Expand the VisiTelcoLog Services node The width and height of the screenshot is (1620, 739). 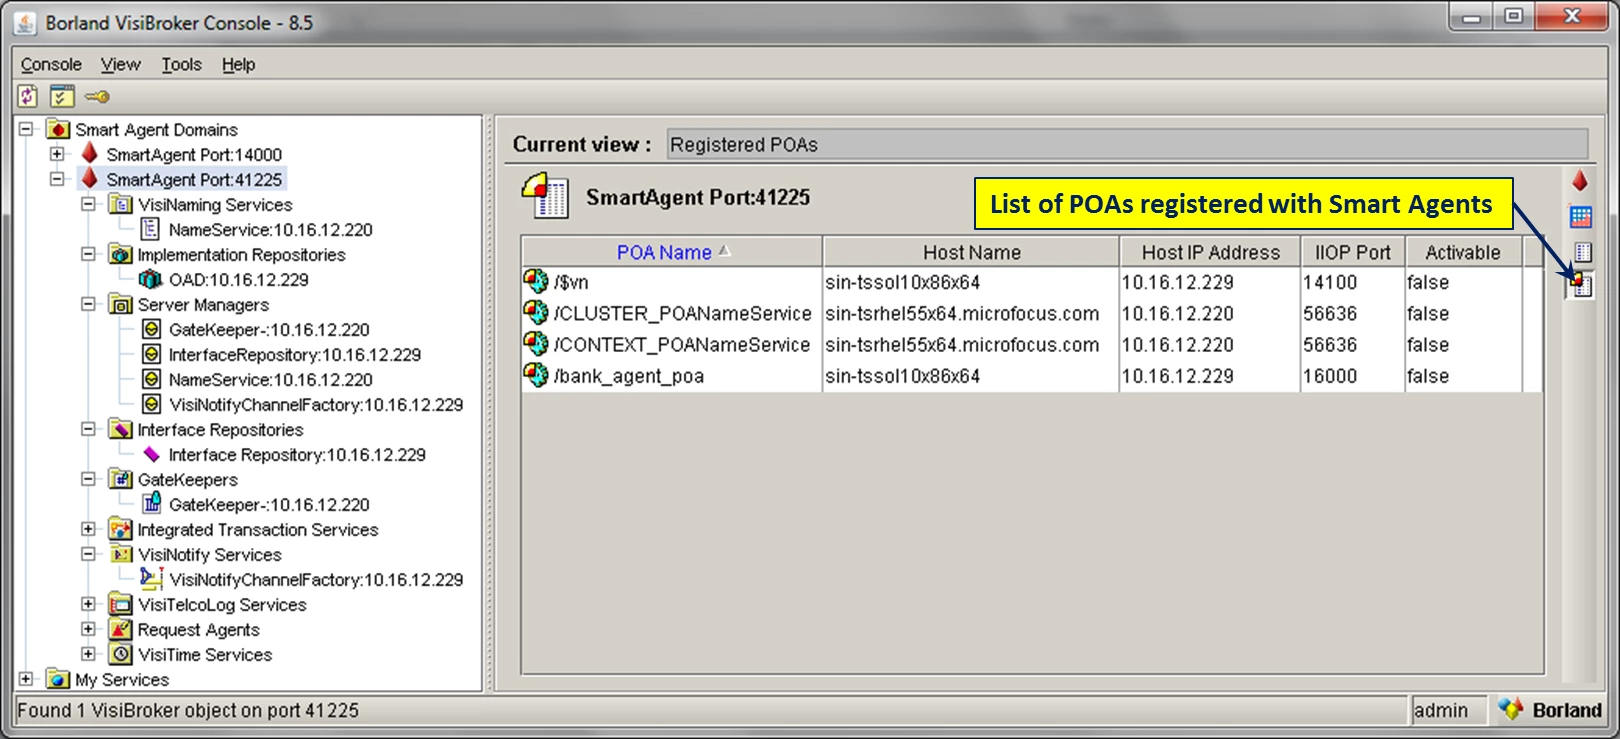pyautogui.click(x=88, y=604)
